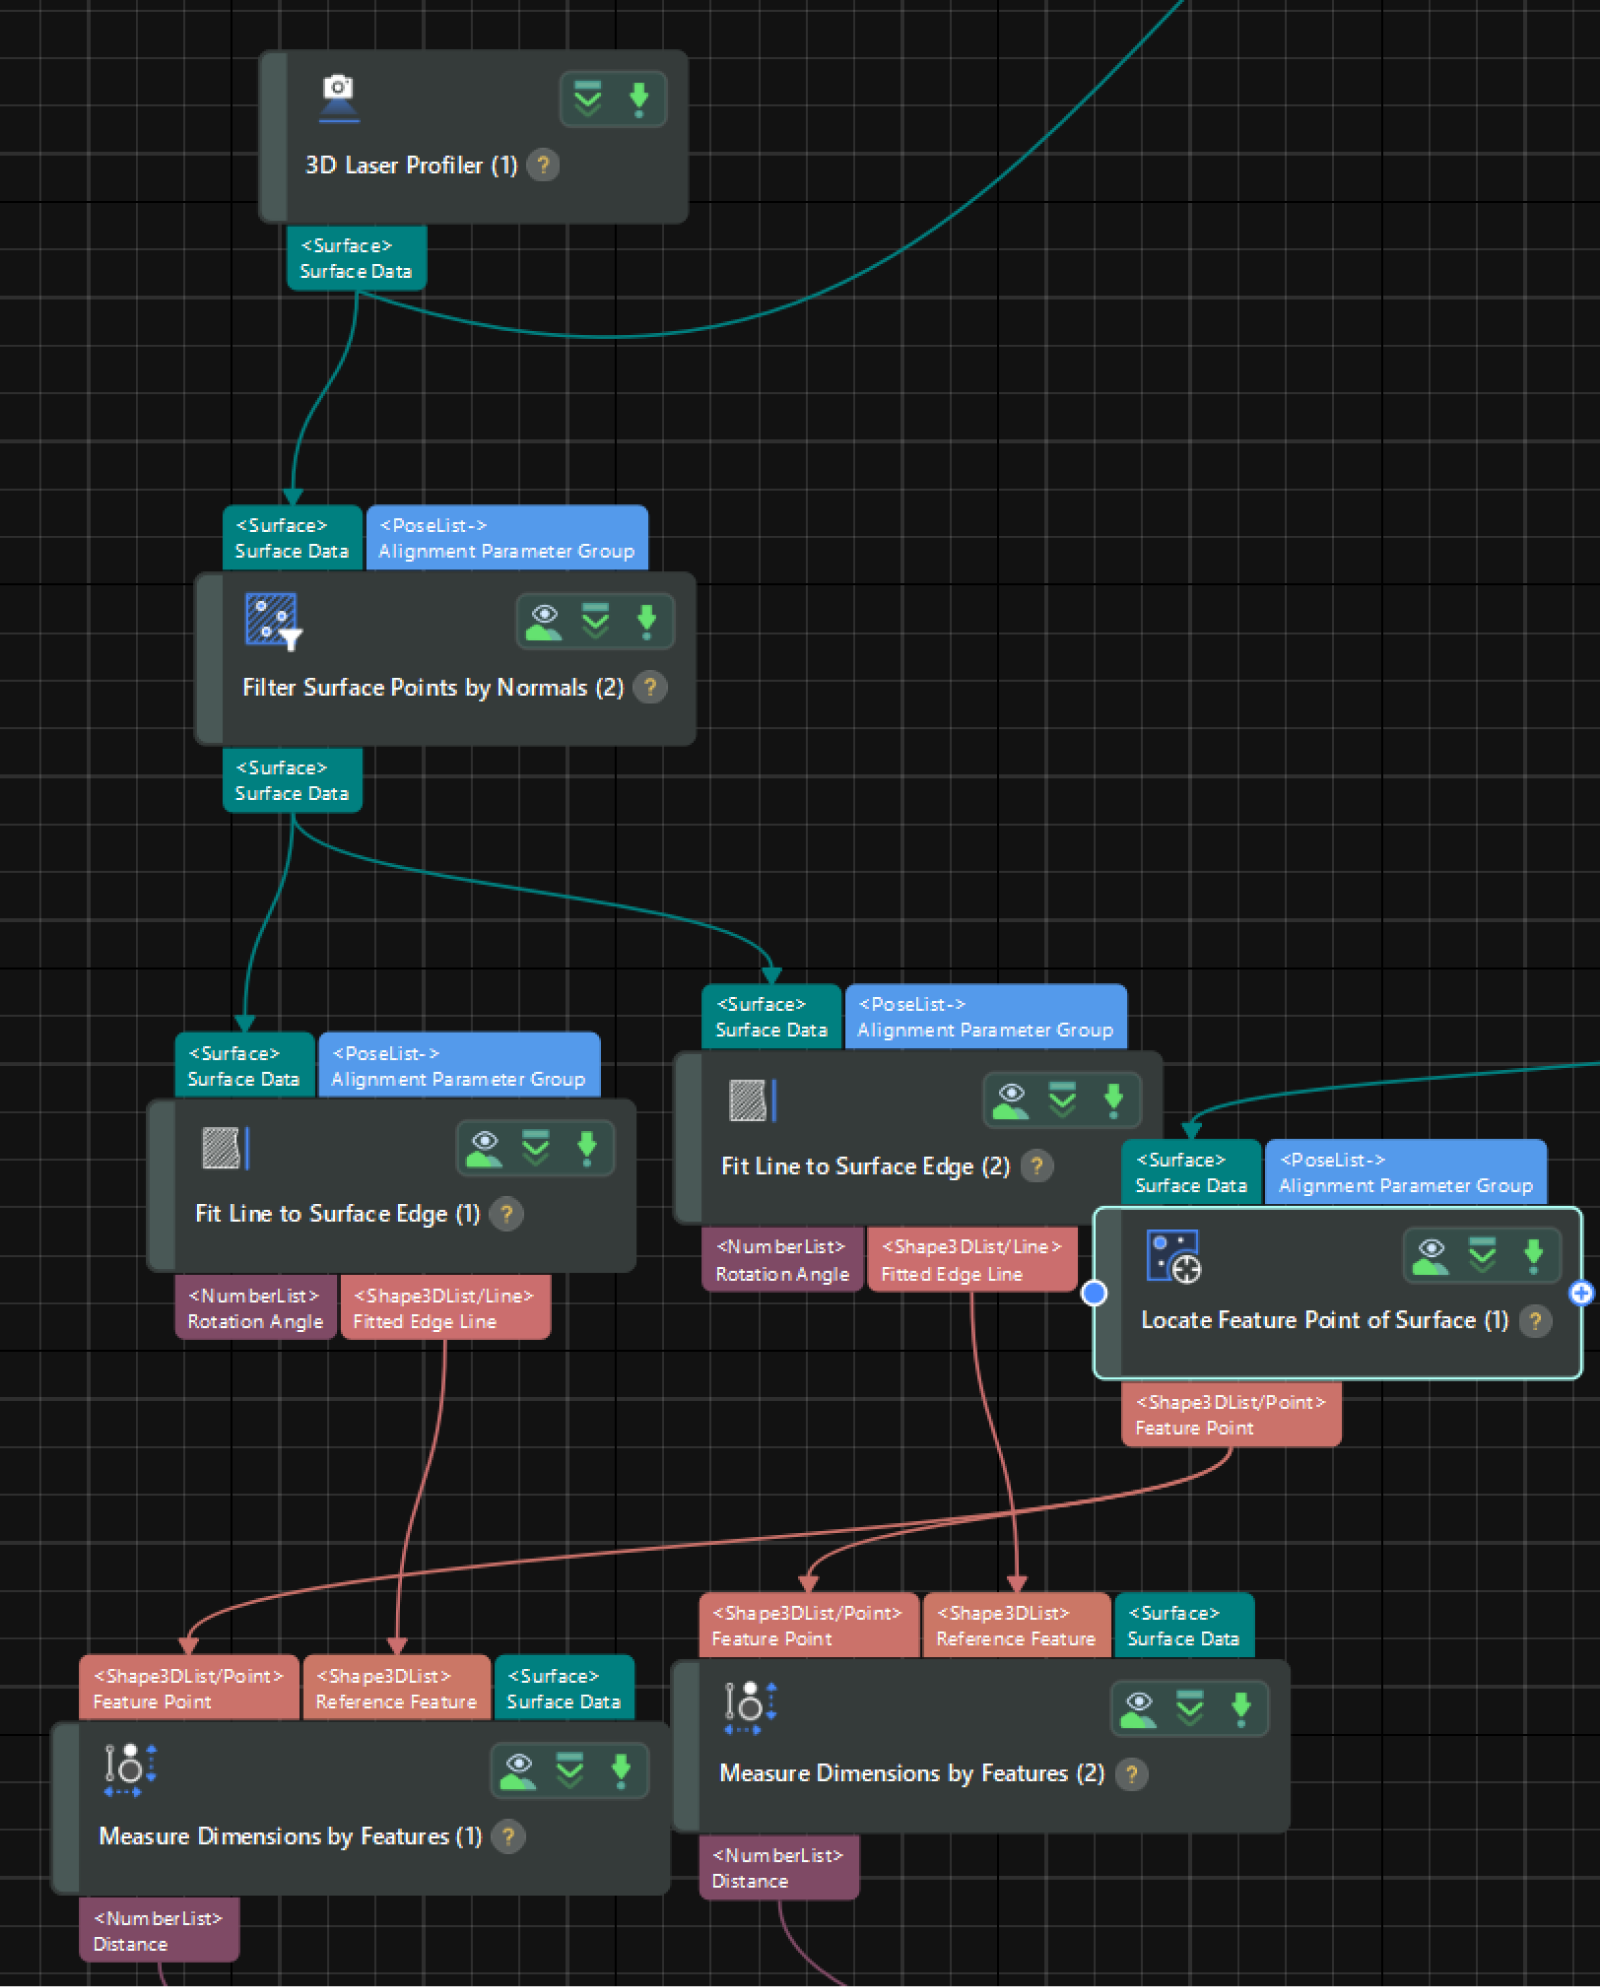The width and height of the screenshot is (1600, 1987).
Task: Click the plus connector right of Locate Feature Point
Action: (1581, 1293)
